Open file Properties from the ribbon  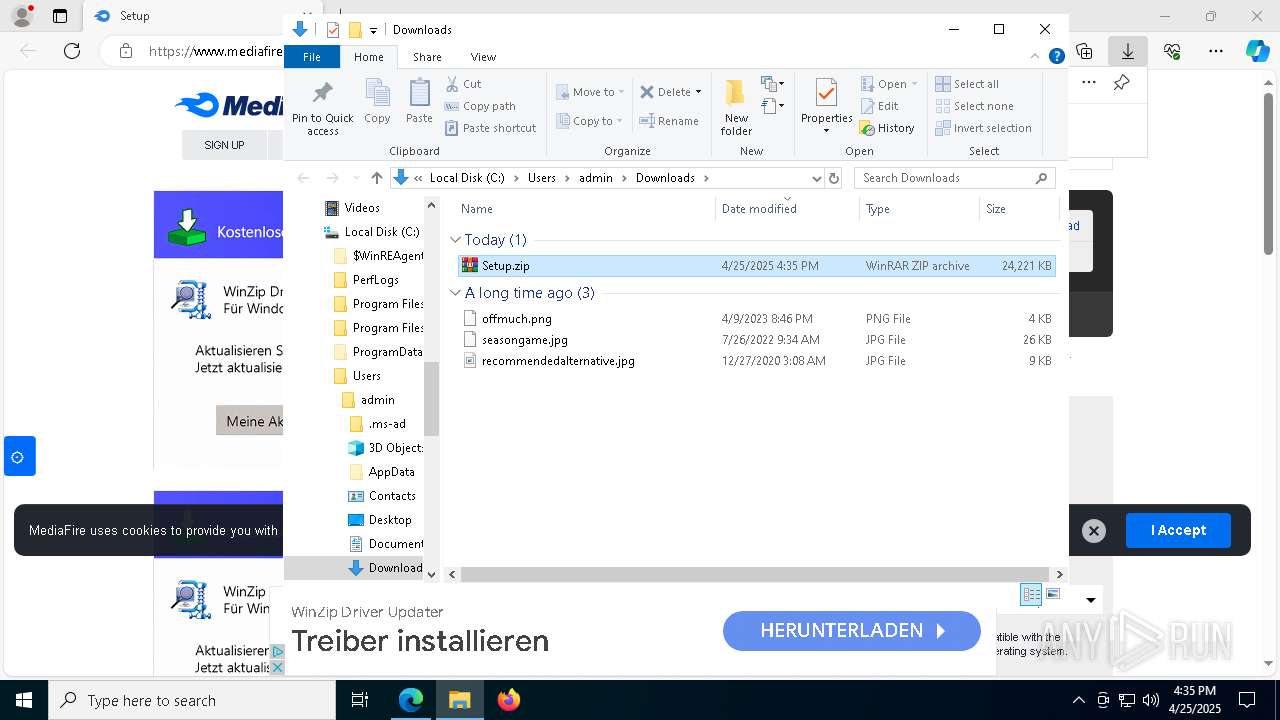coord(826,106)
